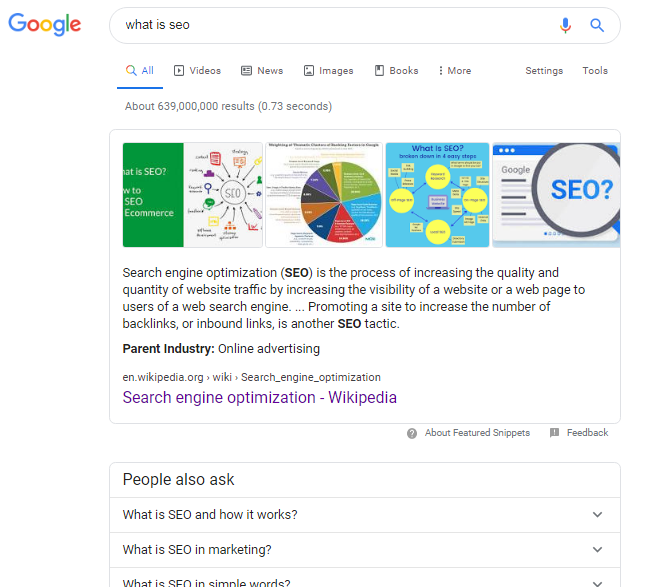Go to the Books results tab

pyautogui.click(x=397, y=71)
